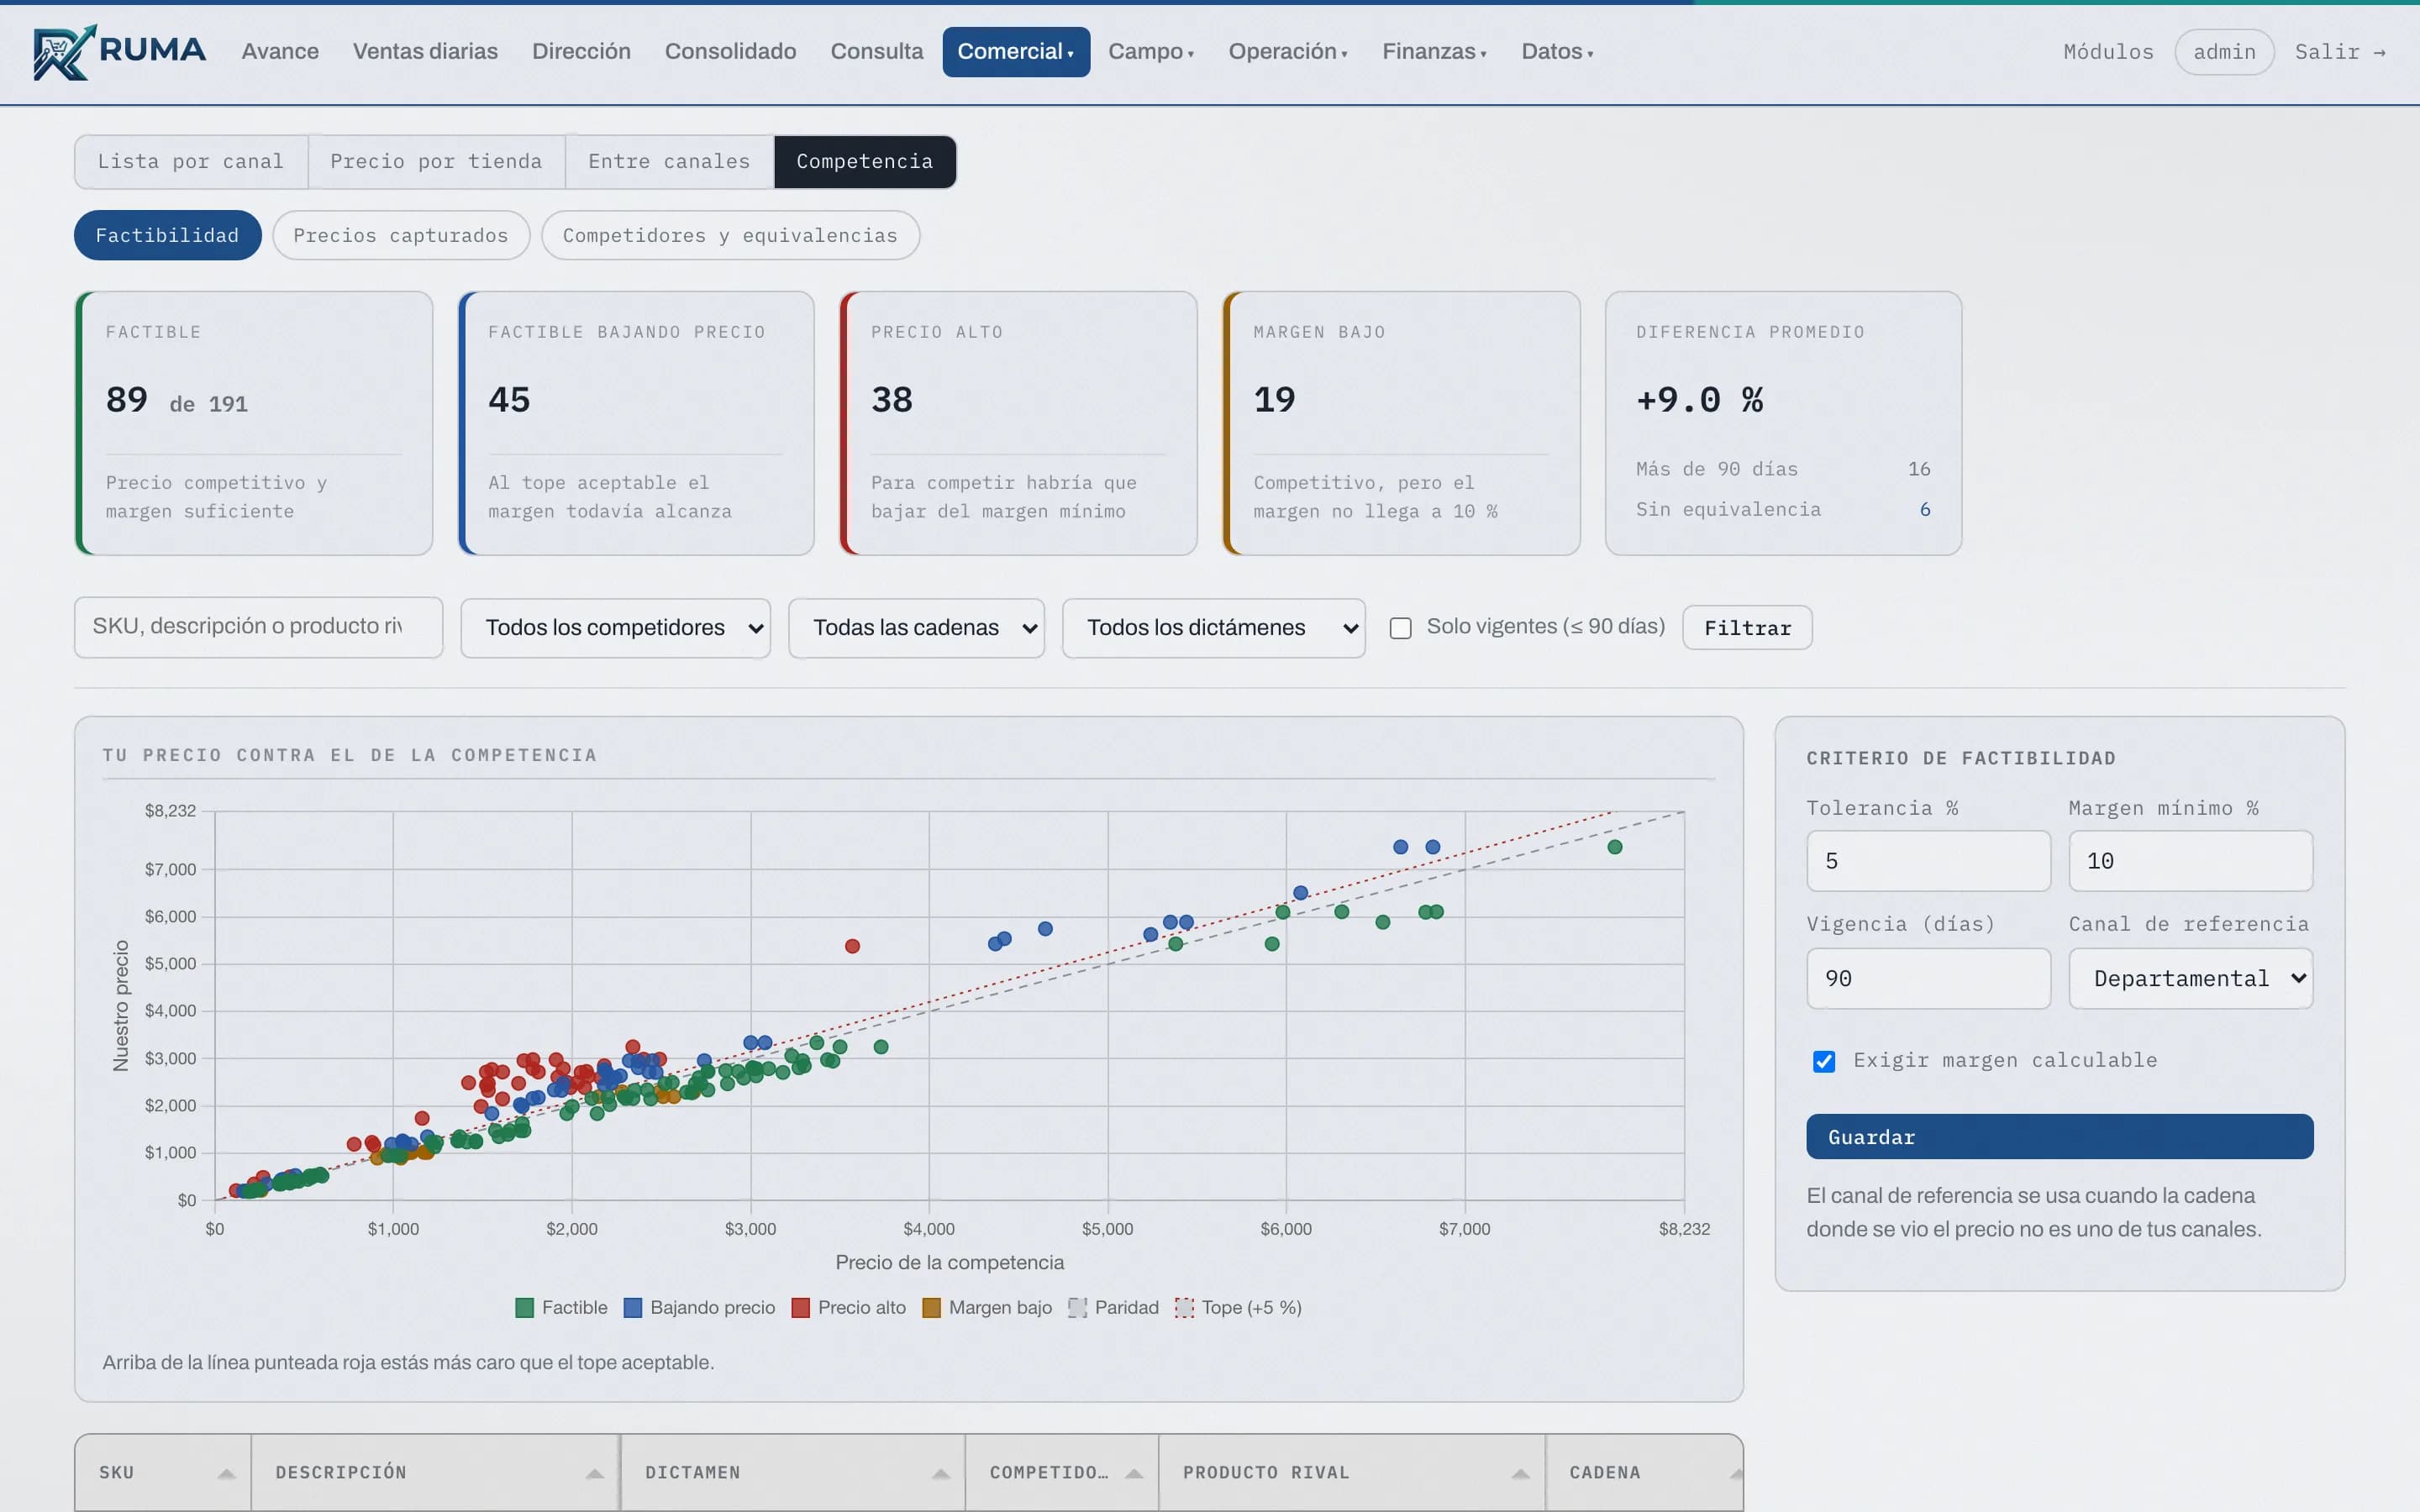Select the Precio alto summary card
Viewport: 2420px width, 1512px height.
click(1018, 423)
